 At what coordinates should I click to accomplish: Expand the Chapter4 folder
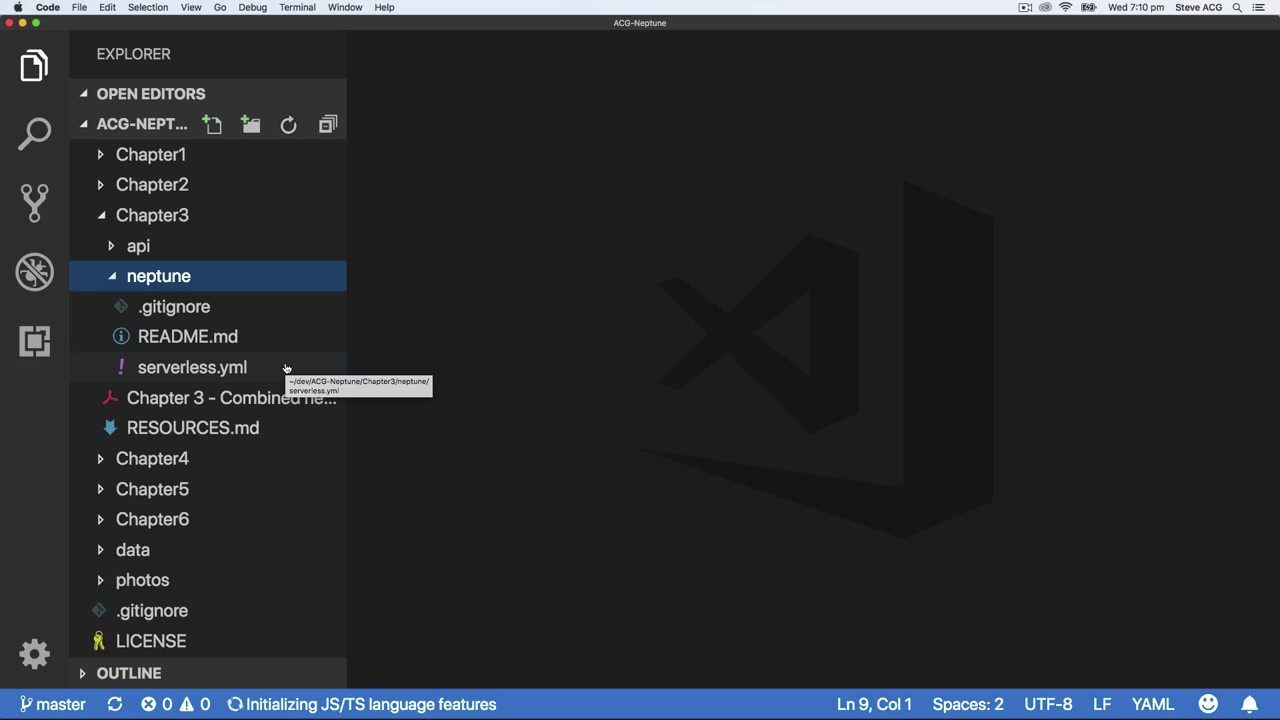(x=208, y=458)
